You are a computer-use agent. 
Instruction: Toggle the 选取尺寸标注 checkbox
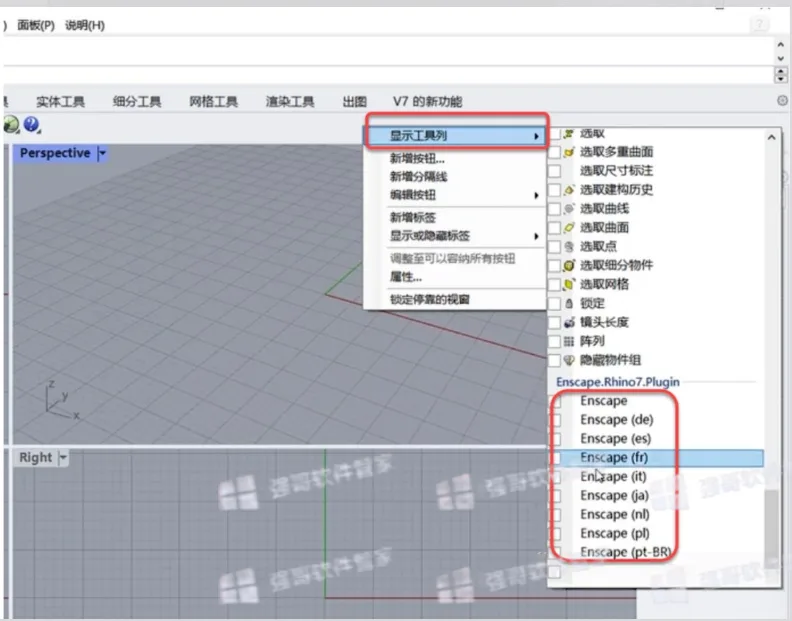click(x=555, y=171)
